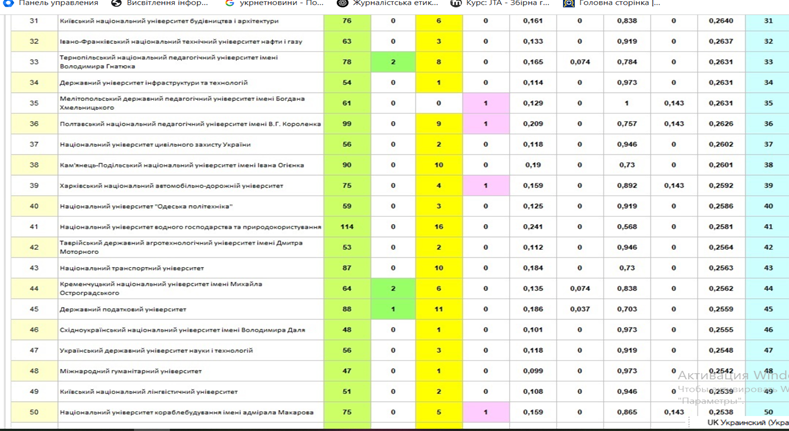
Task: Click green cell 114 in водного господарства row
Action: (x=347, y=227)
